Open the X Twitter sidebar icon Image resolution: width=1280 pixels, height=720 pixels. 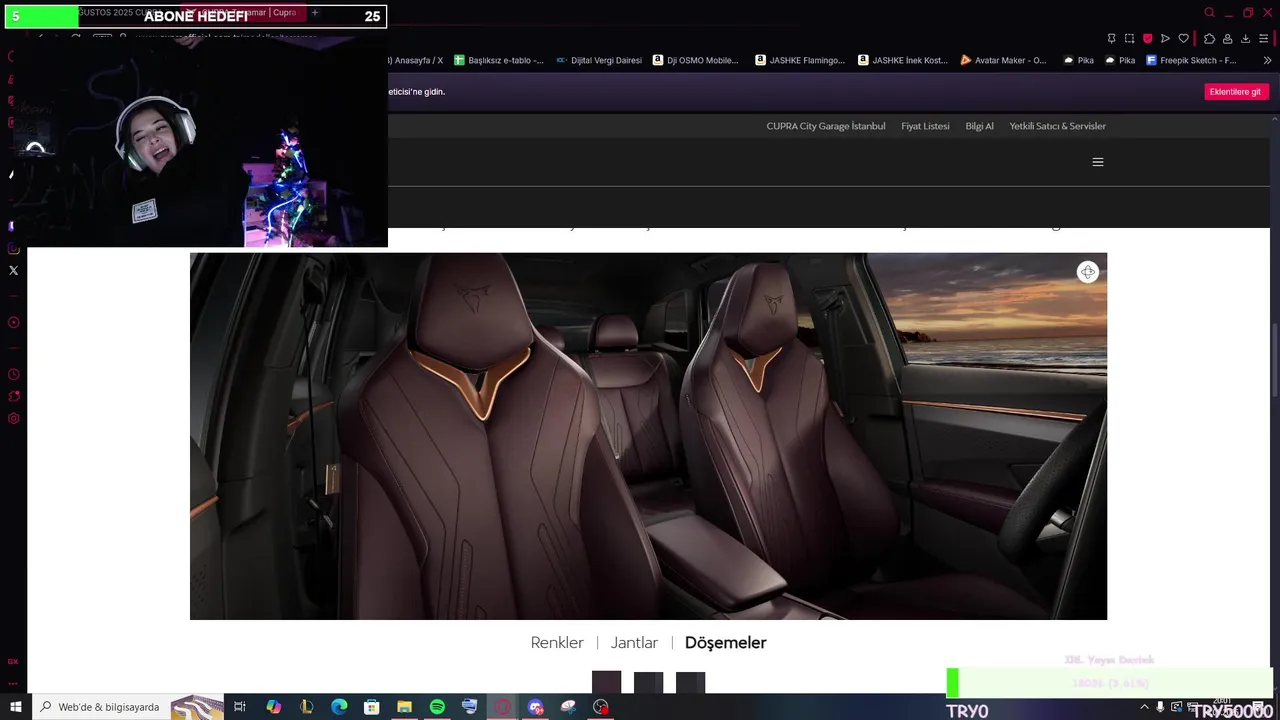13,270
